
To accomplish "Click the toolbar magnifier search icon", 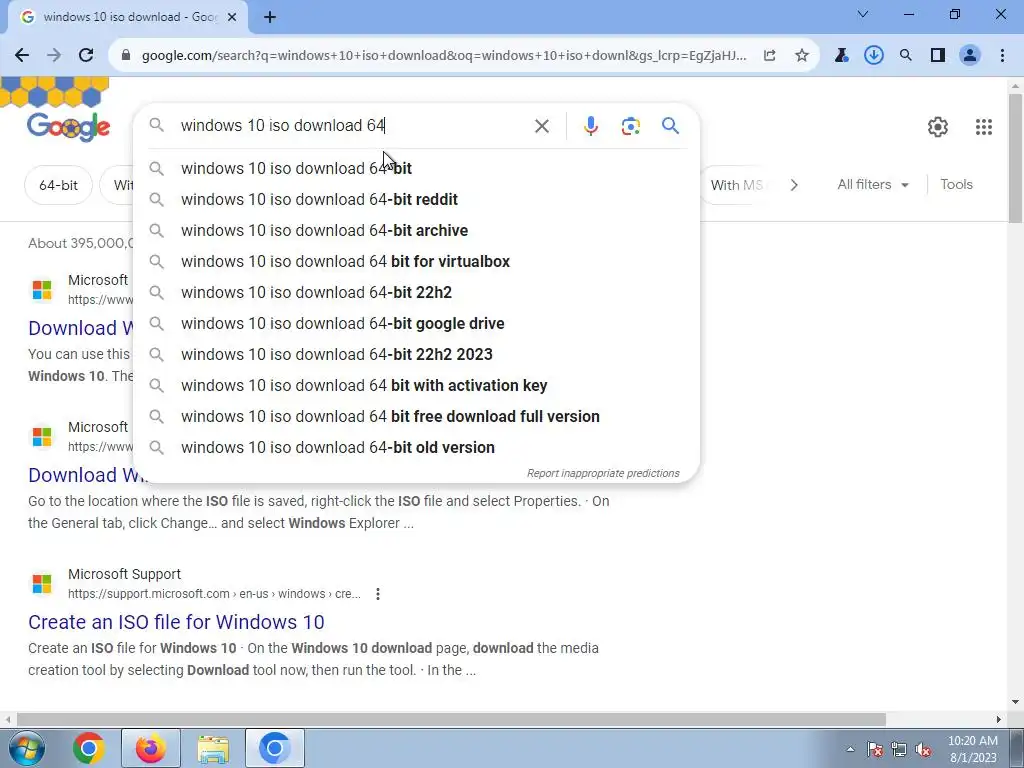I will click(905, 56).
